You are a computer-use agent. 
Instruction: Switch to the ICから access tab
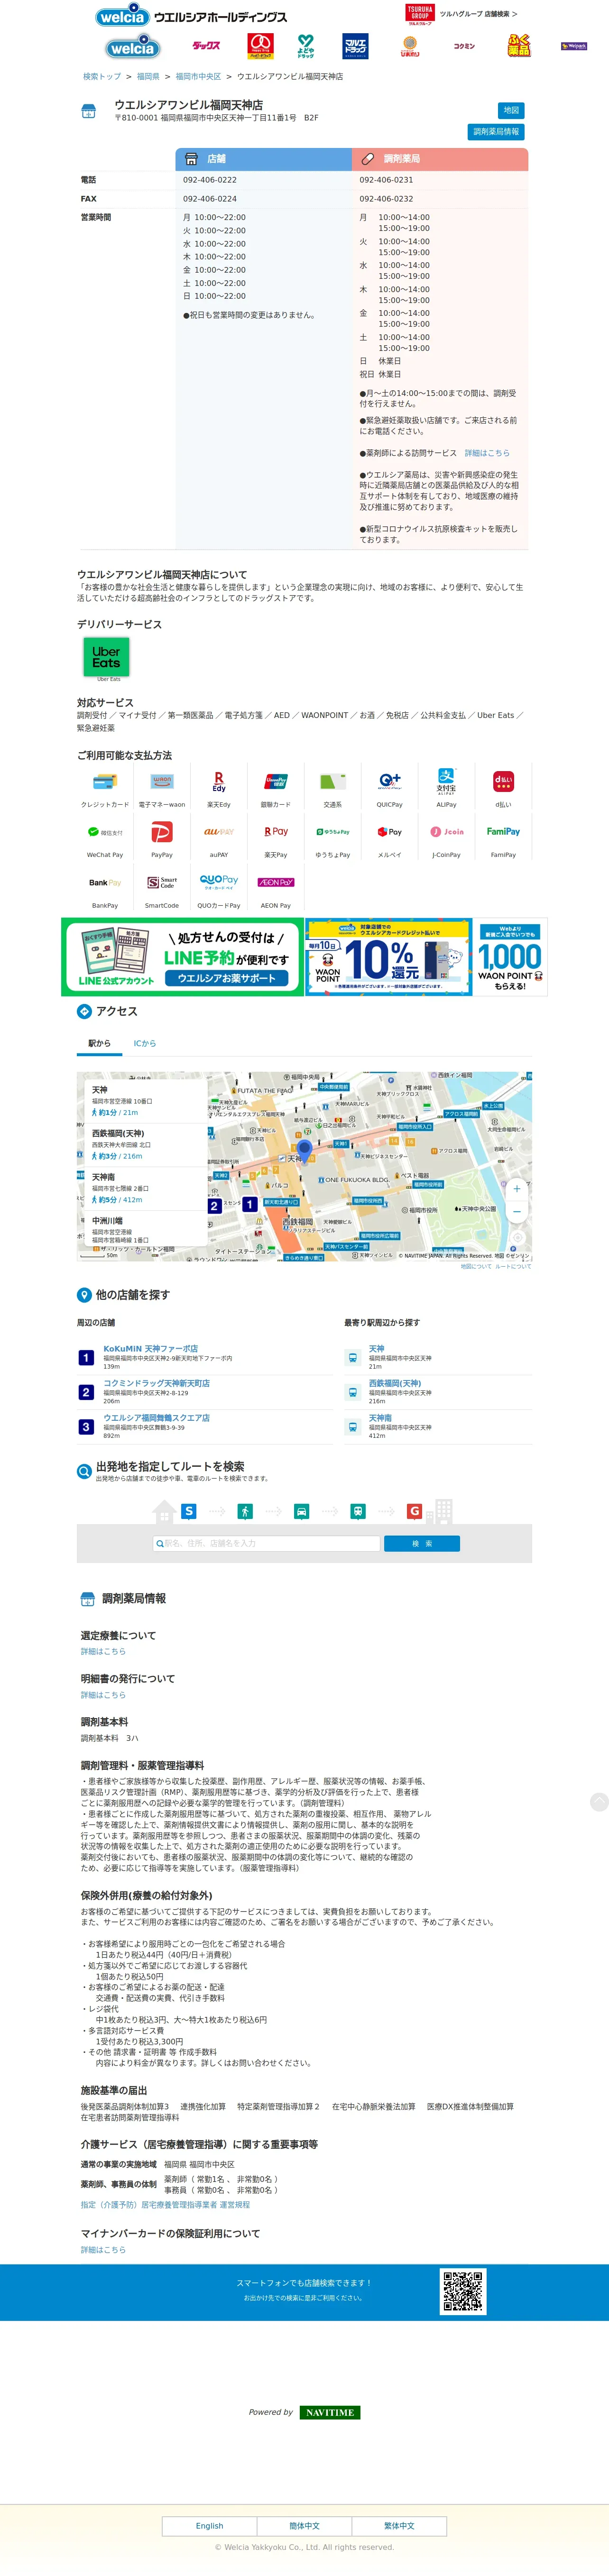145,1043
